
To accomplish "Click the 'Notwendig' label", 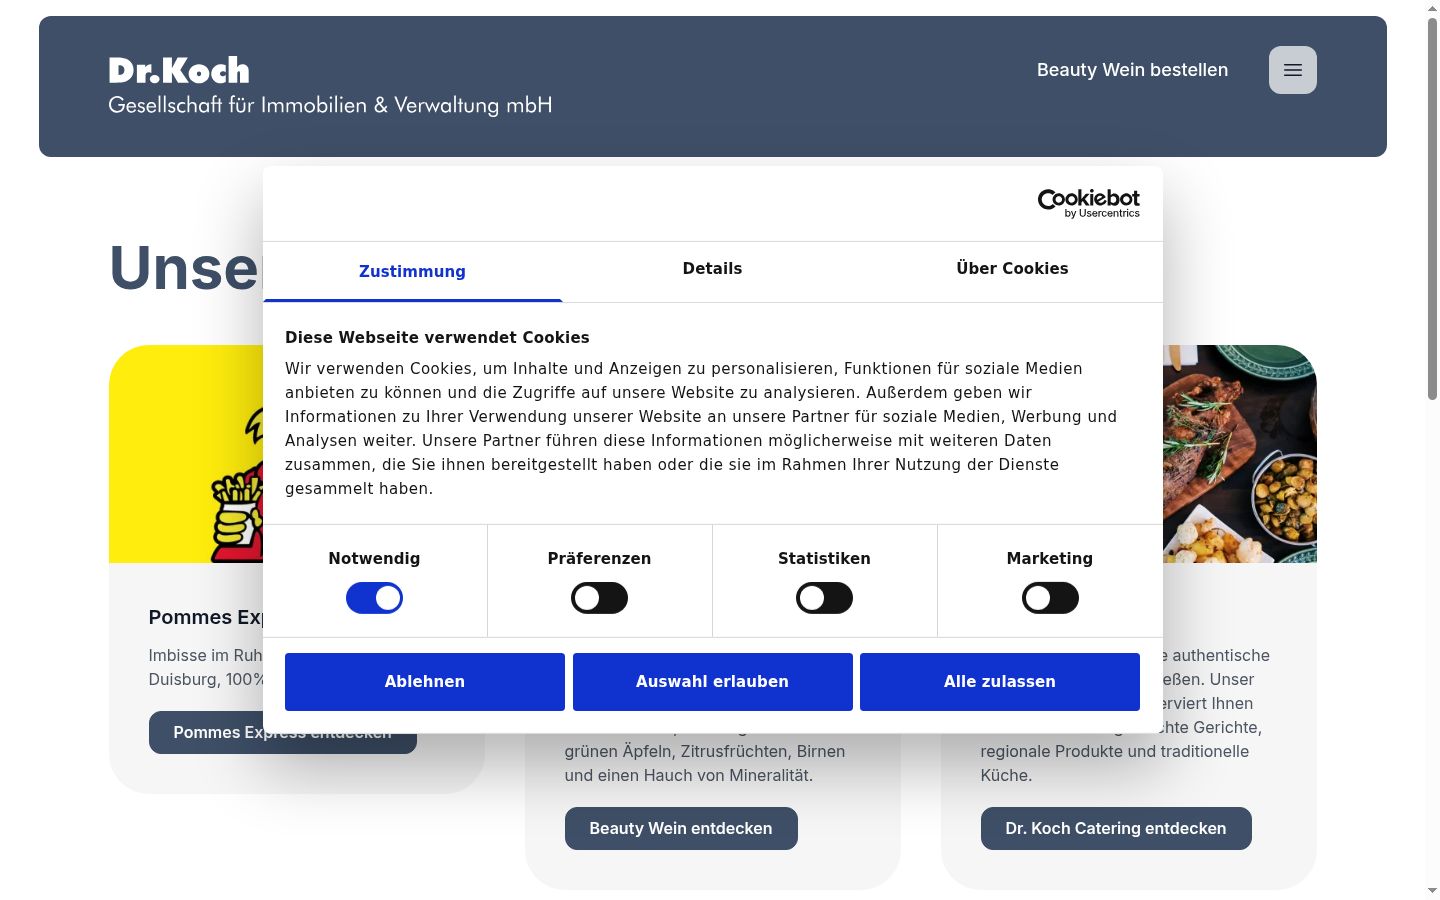I will (374, 559).
